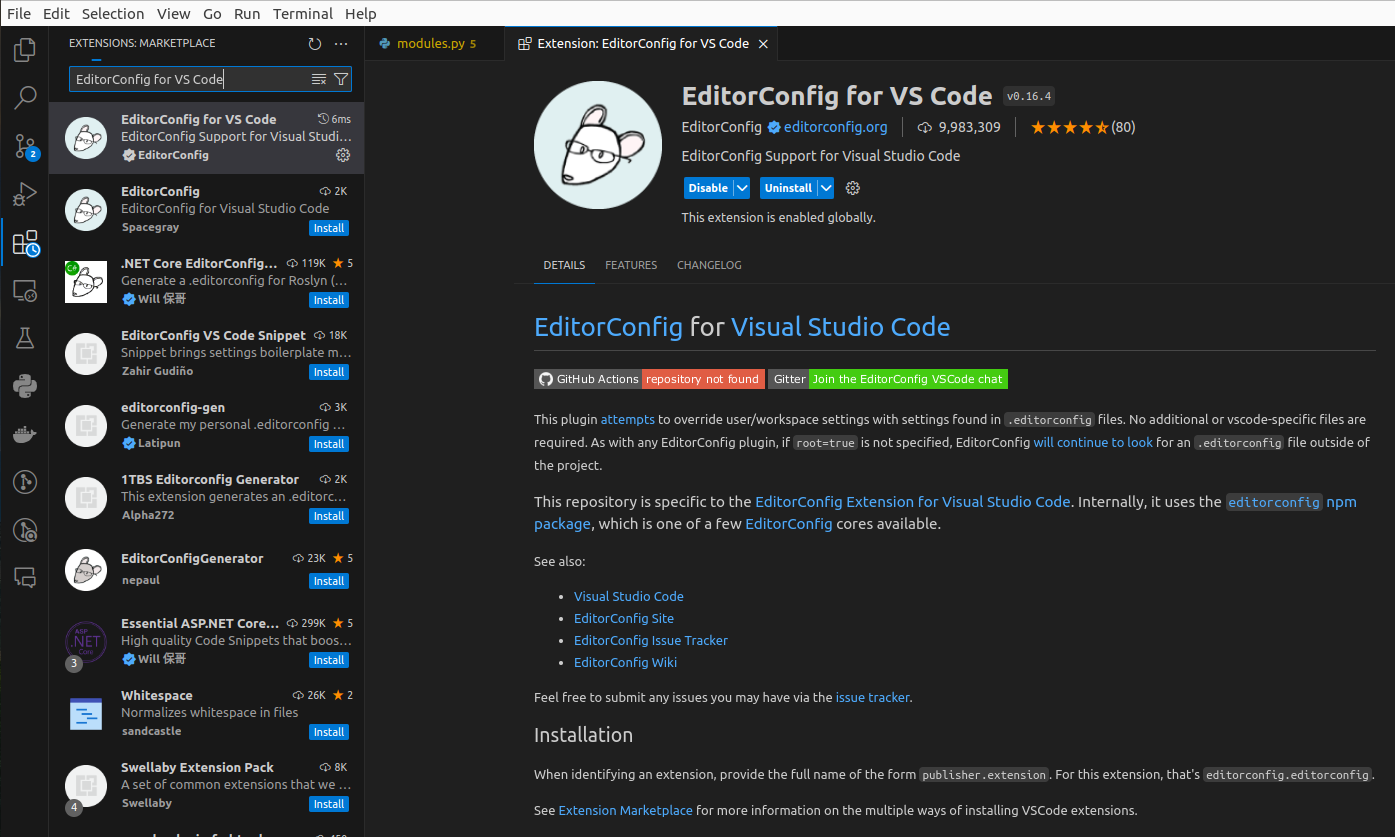The height and width of the screenshot is (837, 1395).
Task: Refresh the extensions marketplace list
Action: (314, 43)
